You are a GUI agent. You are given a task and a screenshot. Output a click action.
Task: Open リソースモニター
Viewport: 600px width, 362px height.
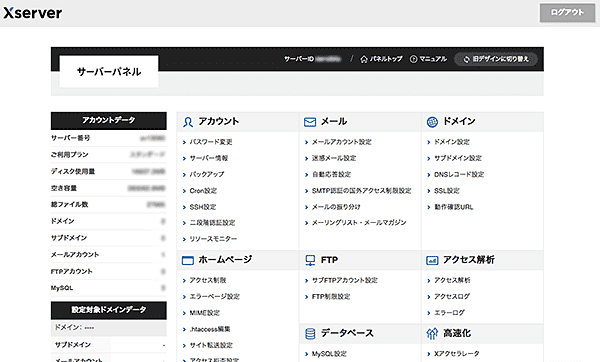(x=213, y=239)
